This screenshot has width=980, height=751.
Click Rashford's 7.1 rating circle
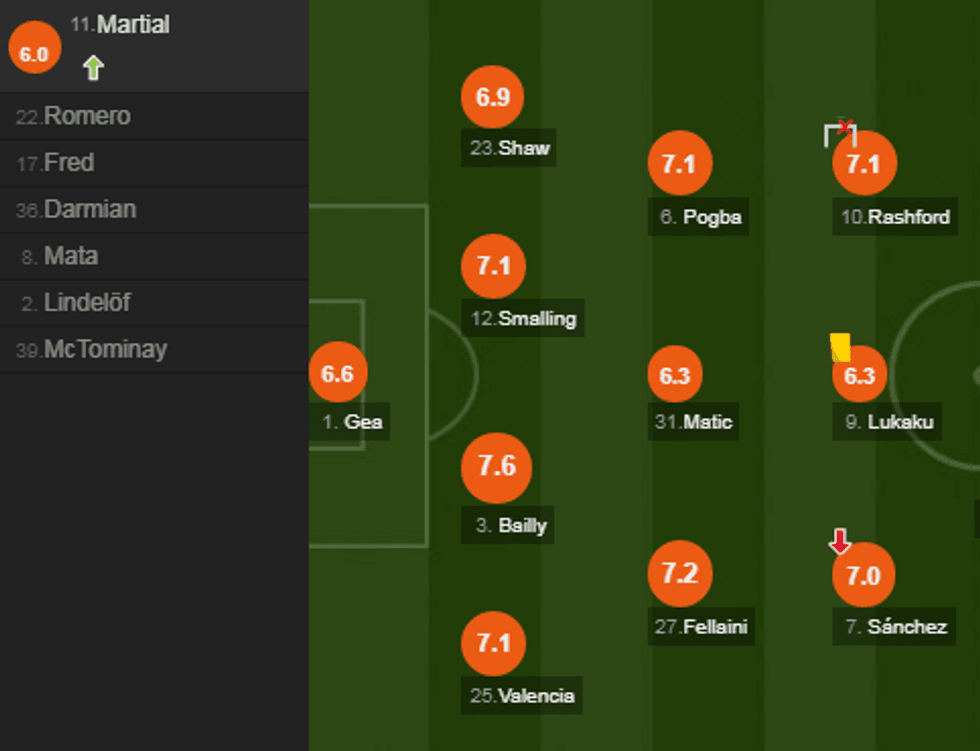(x=863, y=163)
